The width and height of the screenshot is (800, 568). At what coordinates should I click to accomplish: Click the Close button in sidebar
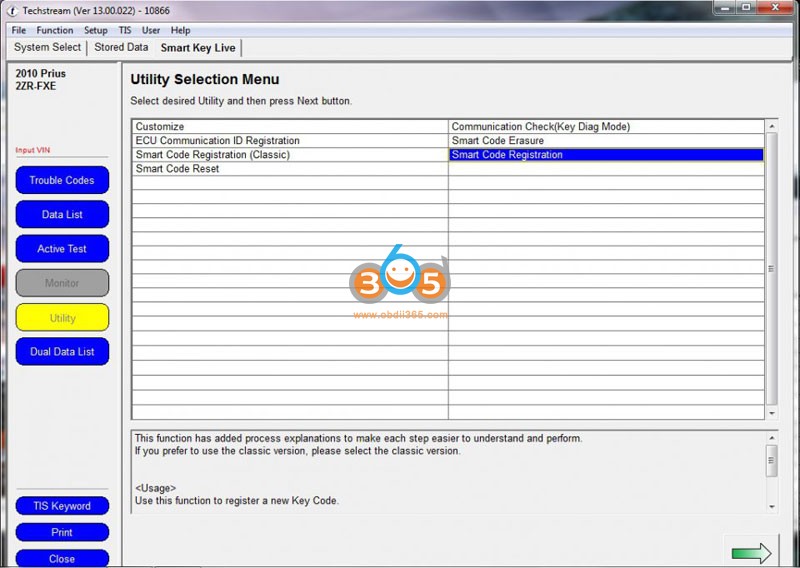pos(62,558)
